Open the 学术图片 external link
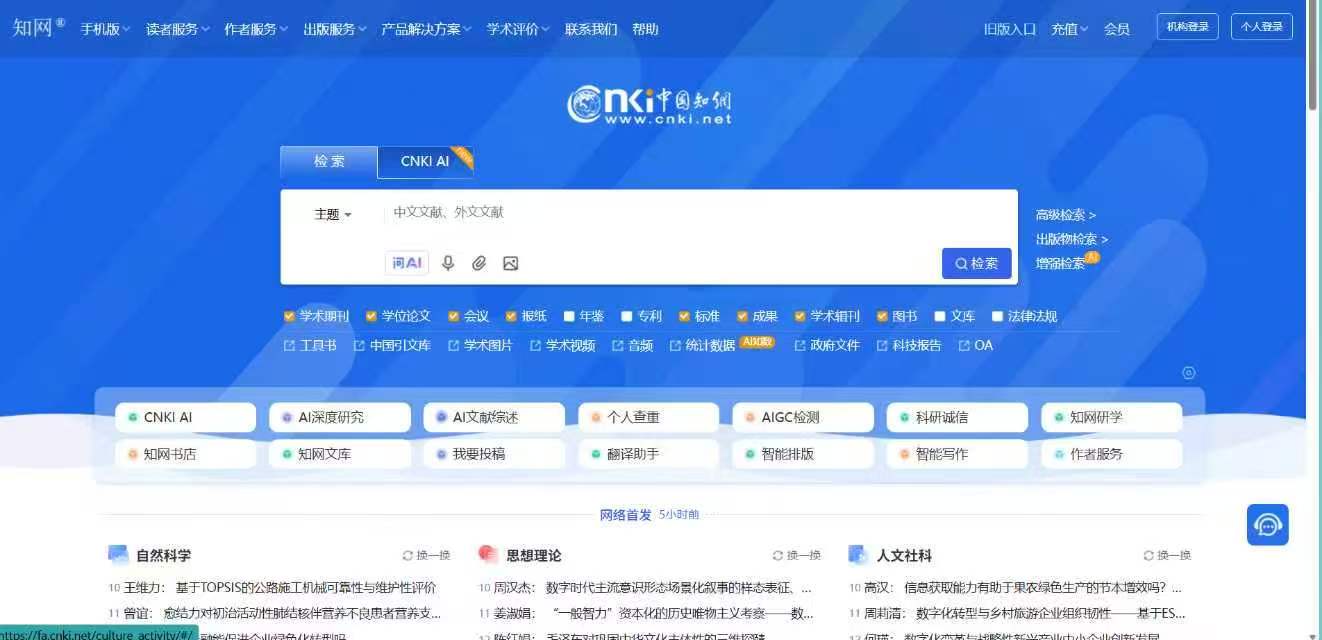1322x640 pixels. tap(480, 345)
